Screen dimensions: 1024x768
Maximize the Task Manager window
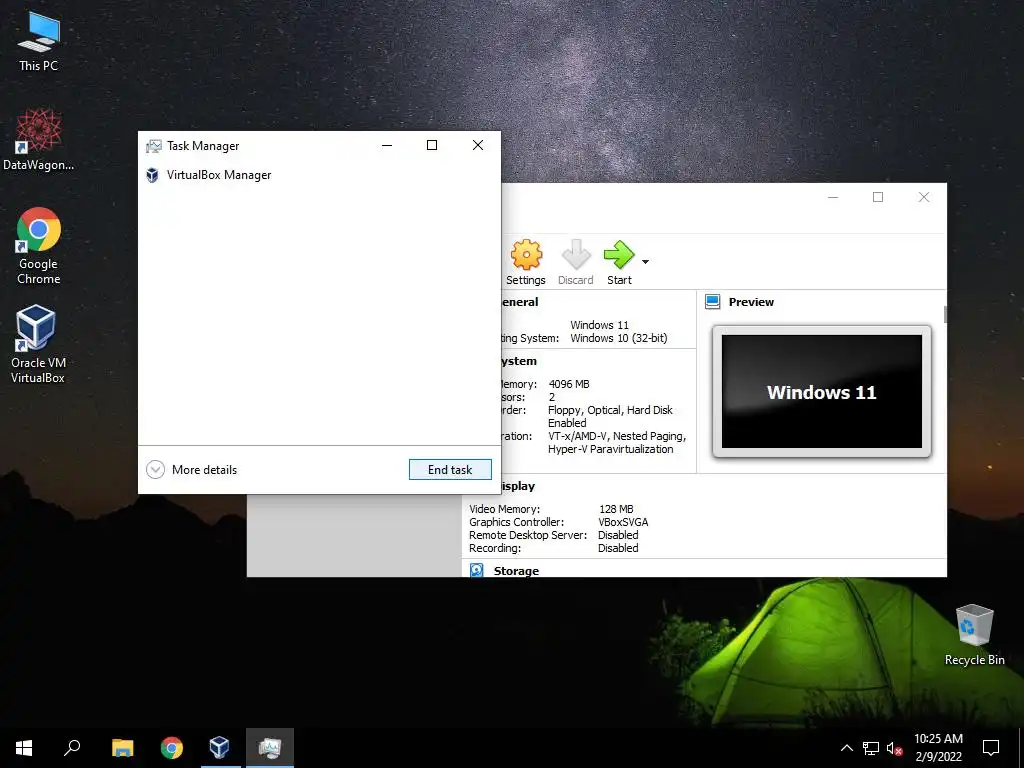432,145
